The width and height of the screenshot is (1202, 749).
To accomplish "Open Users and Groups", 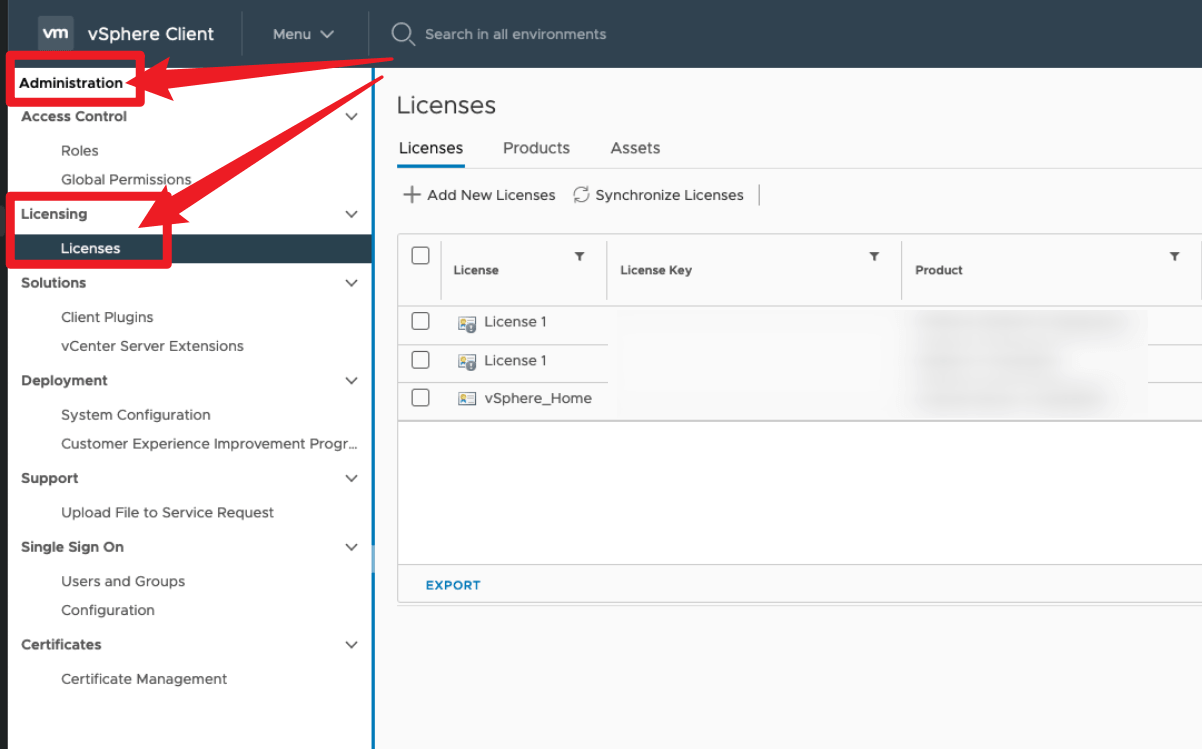I will point(123,582).
